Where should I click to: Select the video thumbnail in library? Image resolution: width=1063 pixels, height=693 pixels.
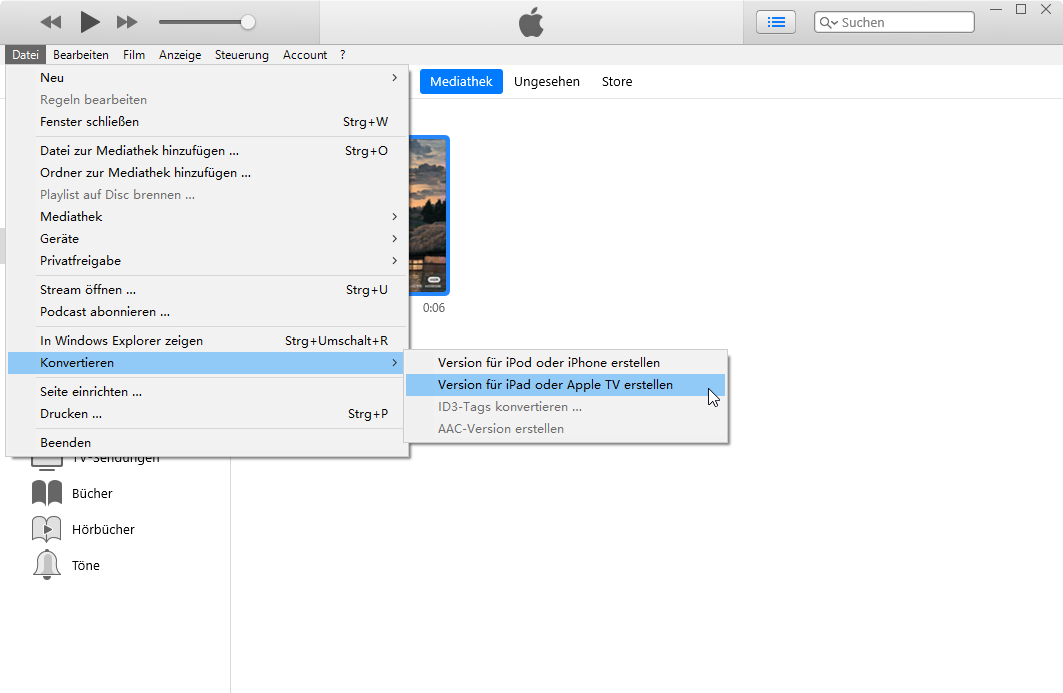(x=429, y=215)
